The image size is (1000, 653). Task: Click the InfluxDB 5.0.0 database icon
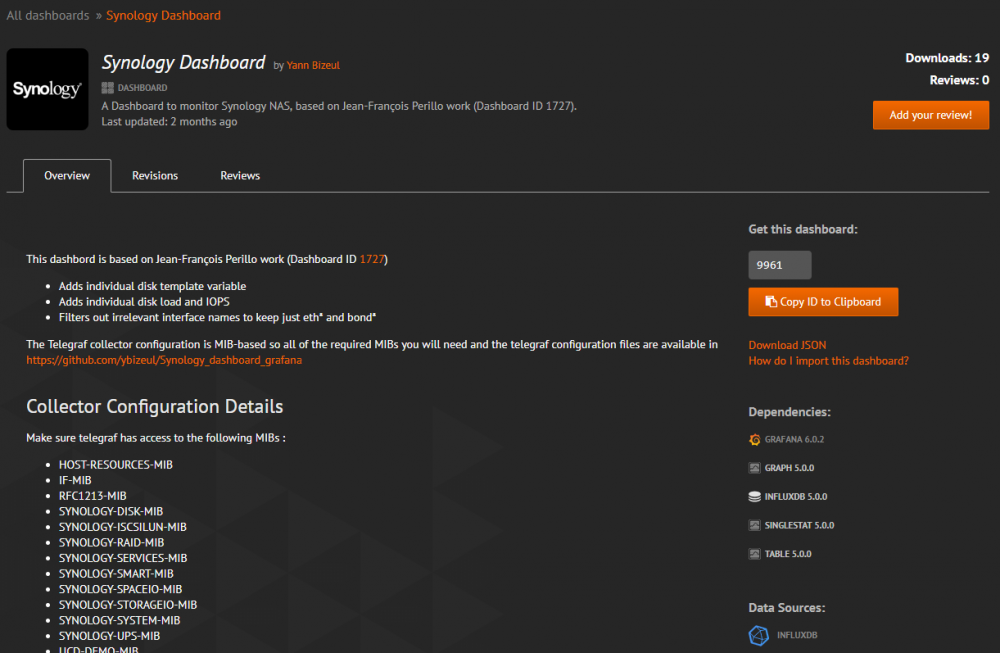click(754, 497)
